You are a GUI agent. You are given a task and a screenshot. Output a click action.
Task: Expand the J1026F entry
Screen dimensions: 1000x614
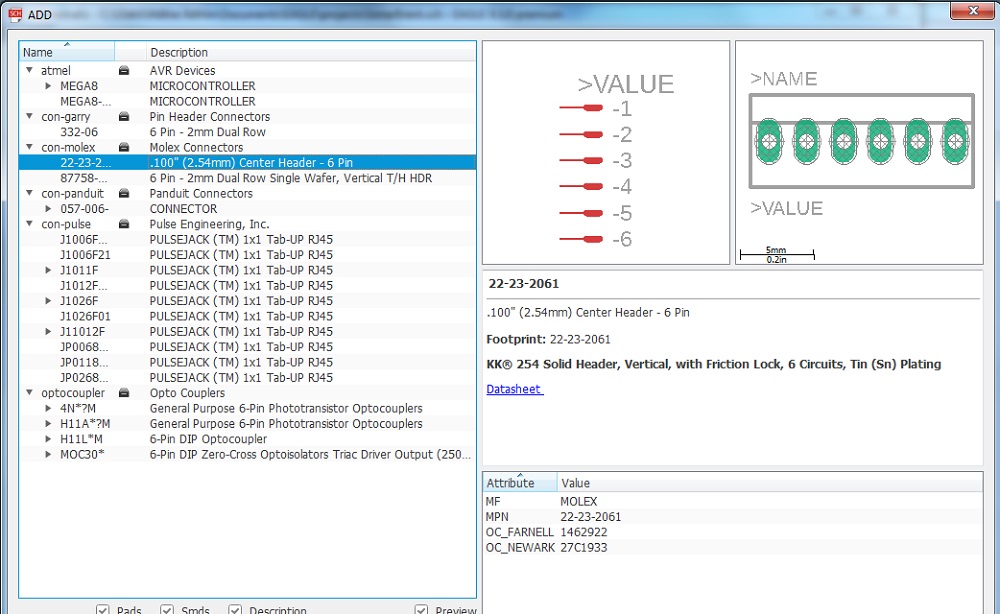pos(48,300)
